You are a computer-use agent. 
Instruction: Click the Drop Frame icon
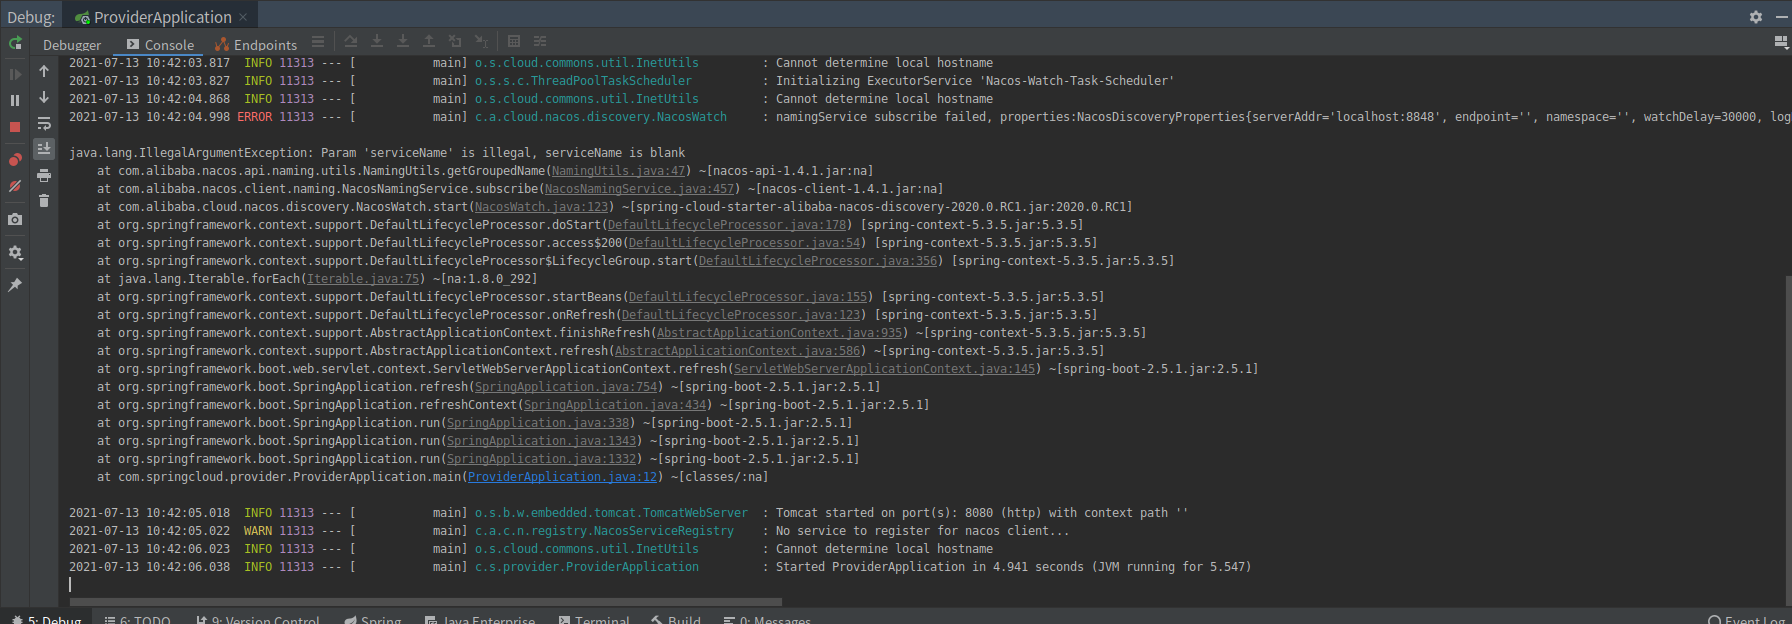click(x=455, y=42)
